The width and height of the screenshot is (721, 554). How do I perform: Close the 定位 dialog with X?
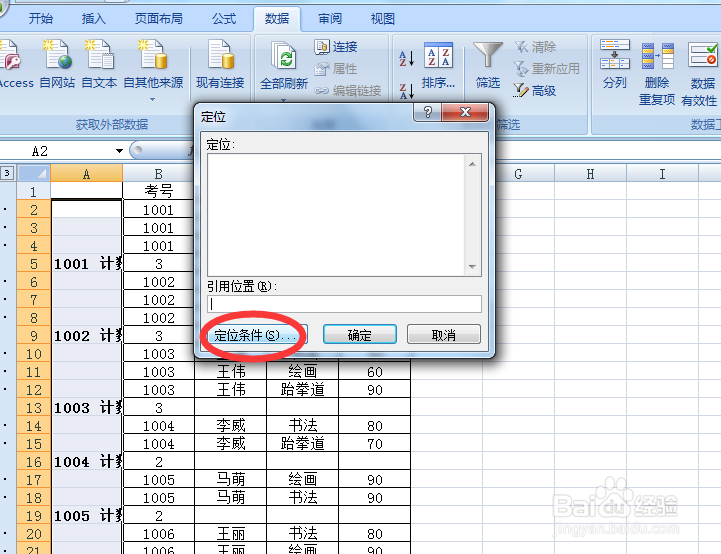[465, 112]
